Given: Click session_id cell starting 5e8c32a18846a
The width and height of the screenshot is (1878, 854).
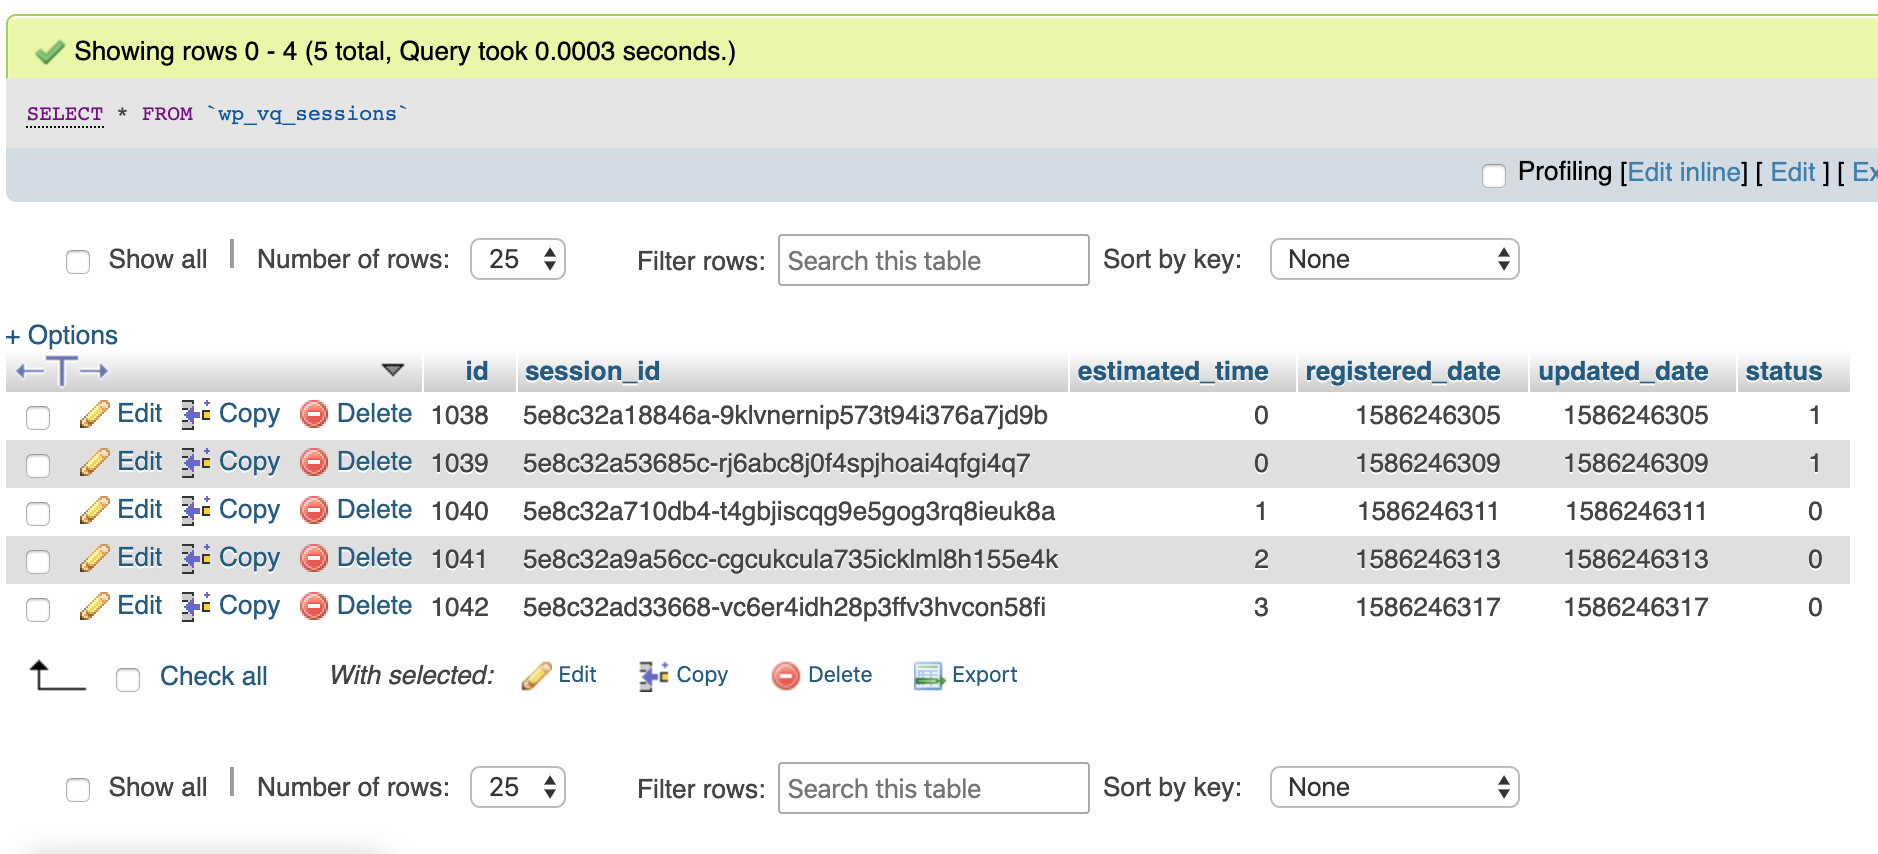Looking at the screenshot, I should click(785, 415).
